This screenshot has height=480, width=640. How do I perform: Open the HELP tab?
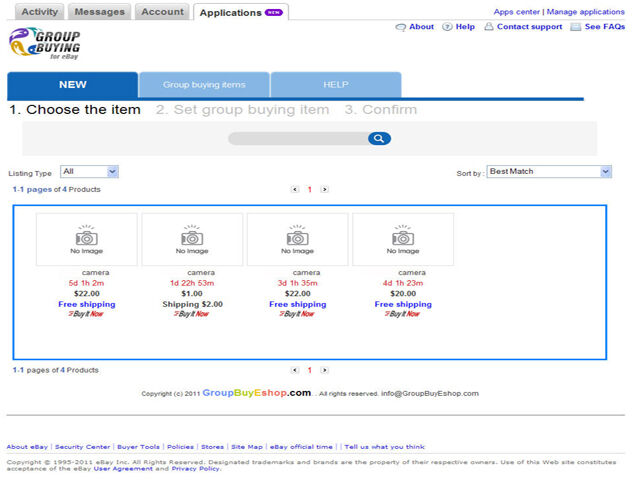[336, 85]
